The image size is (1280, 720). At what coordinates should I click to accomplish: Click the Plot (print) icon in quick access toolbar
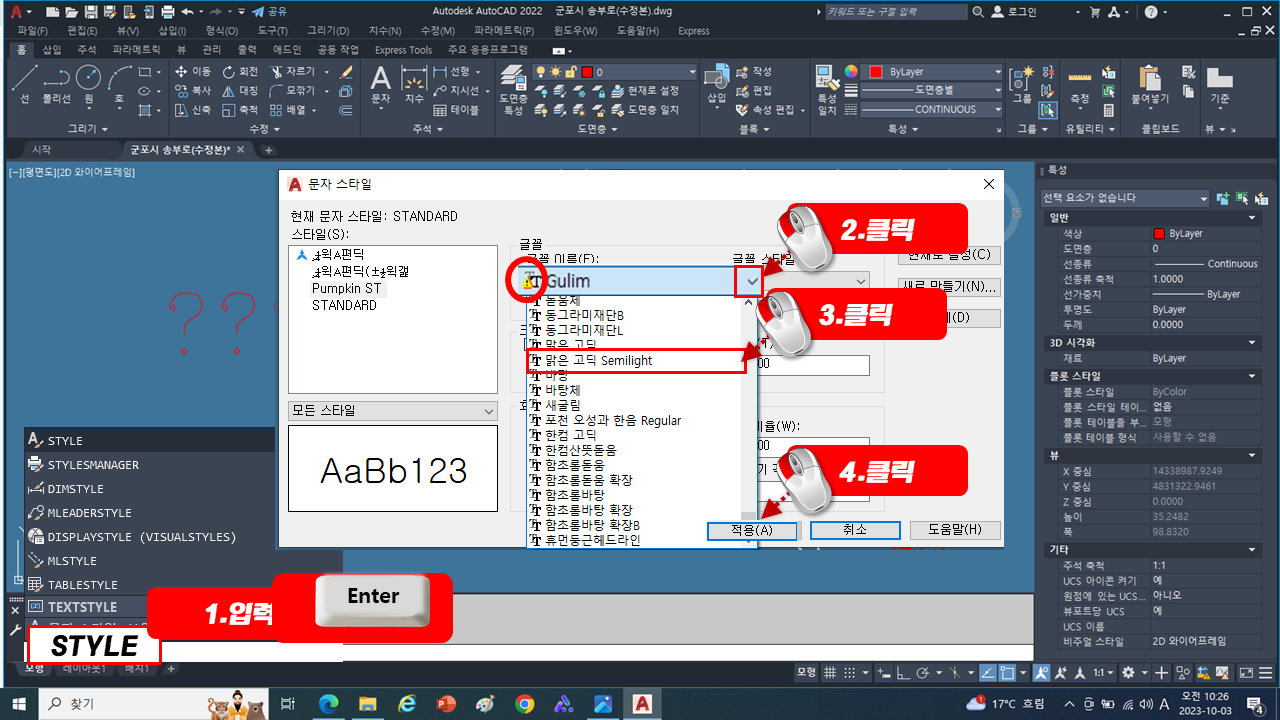(x=166, y=12)
